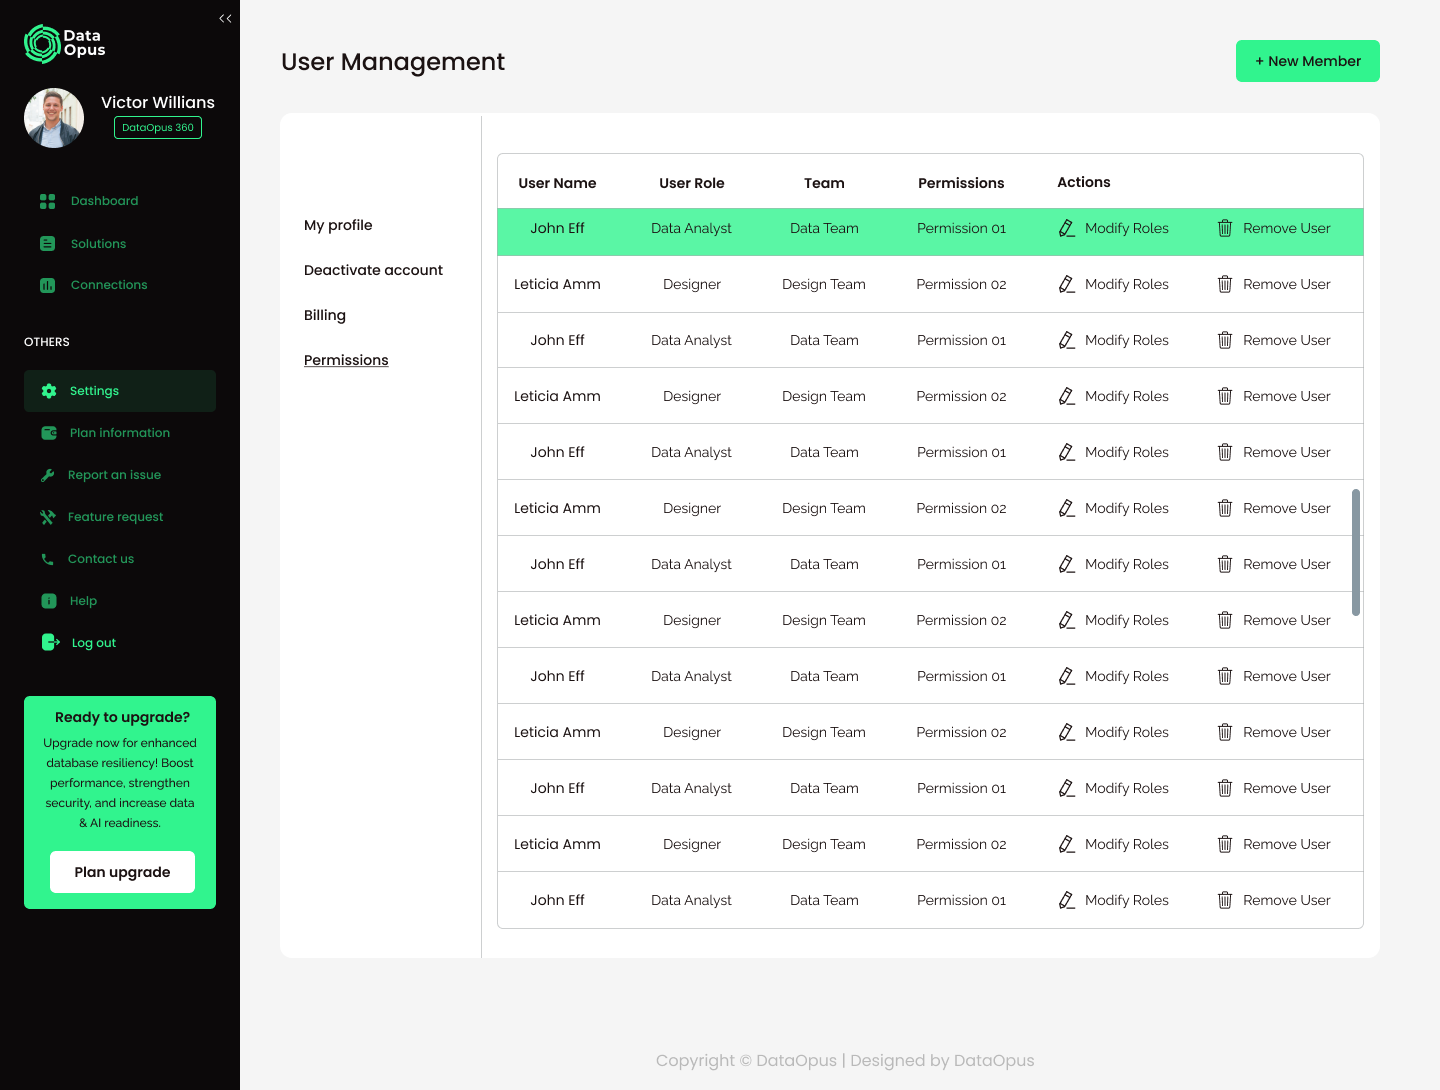Click the DataOpus 360 badge
The height and width of the screenshot is (1090, 1440).
point(158,128)
